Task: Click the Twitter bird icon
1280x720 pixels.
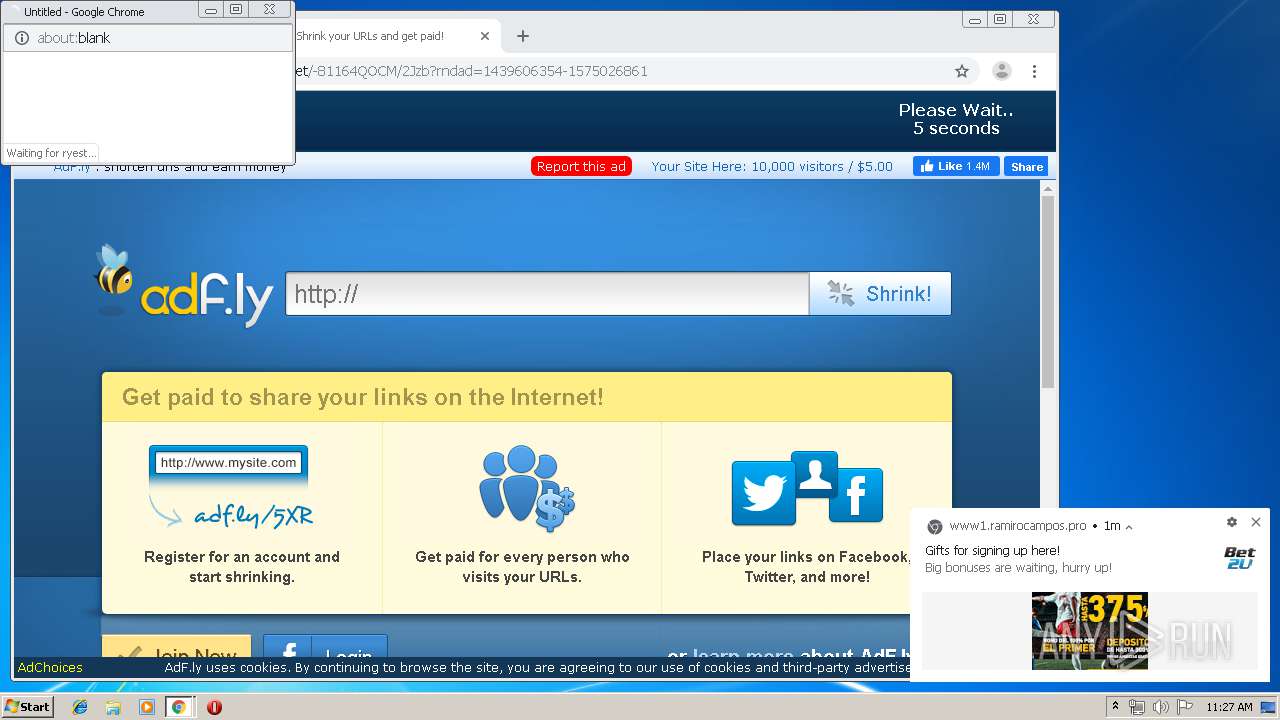Action: click(763, 493)
